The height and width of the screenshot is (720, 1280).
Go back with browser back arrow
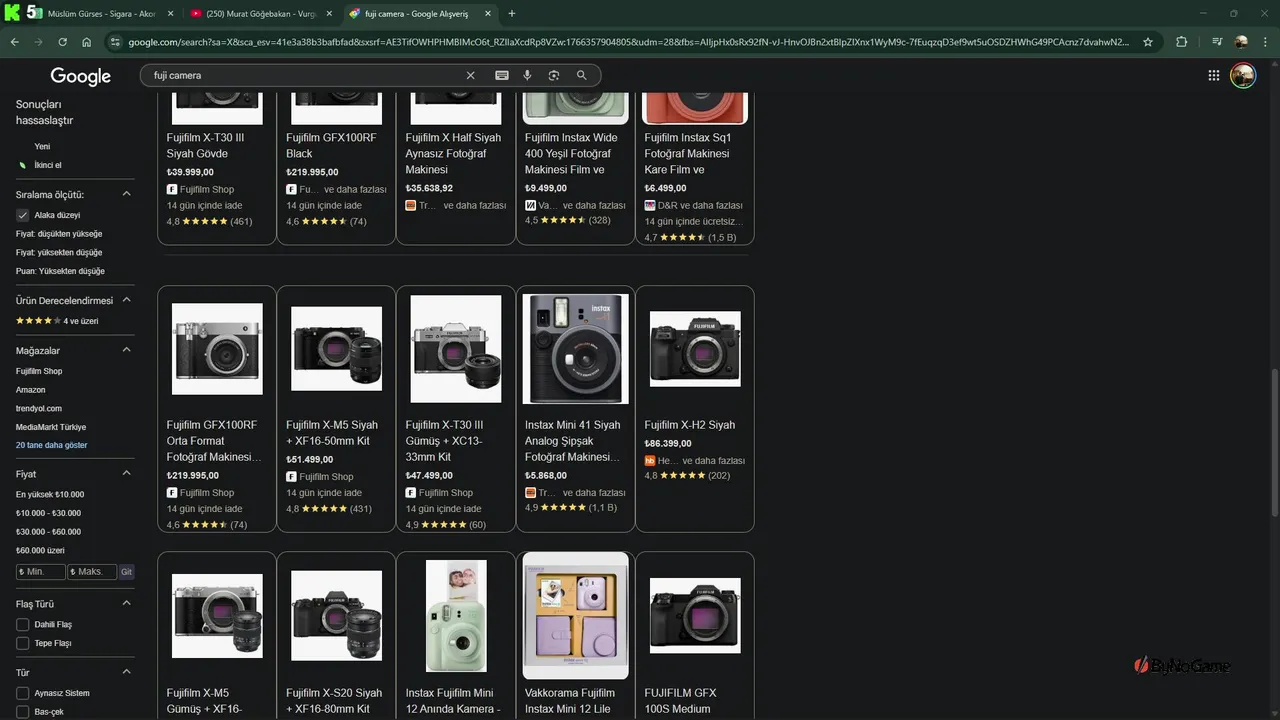point(14,42)
